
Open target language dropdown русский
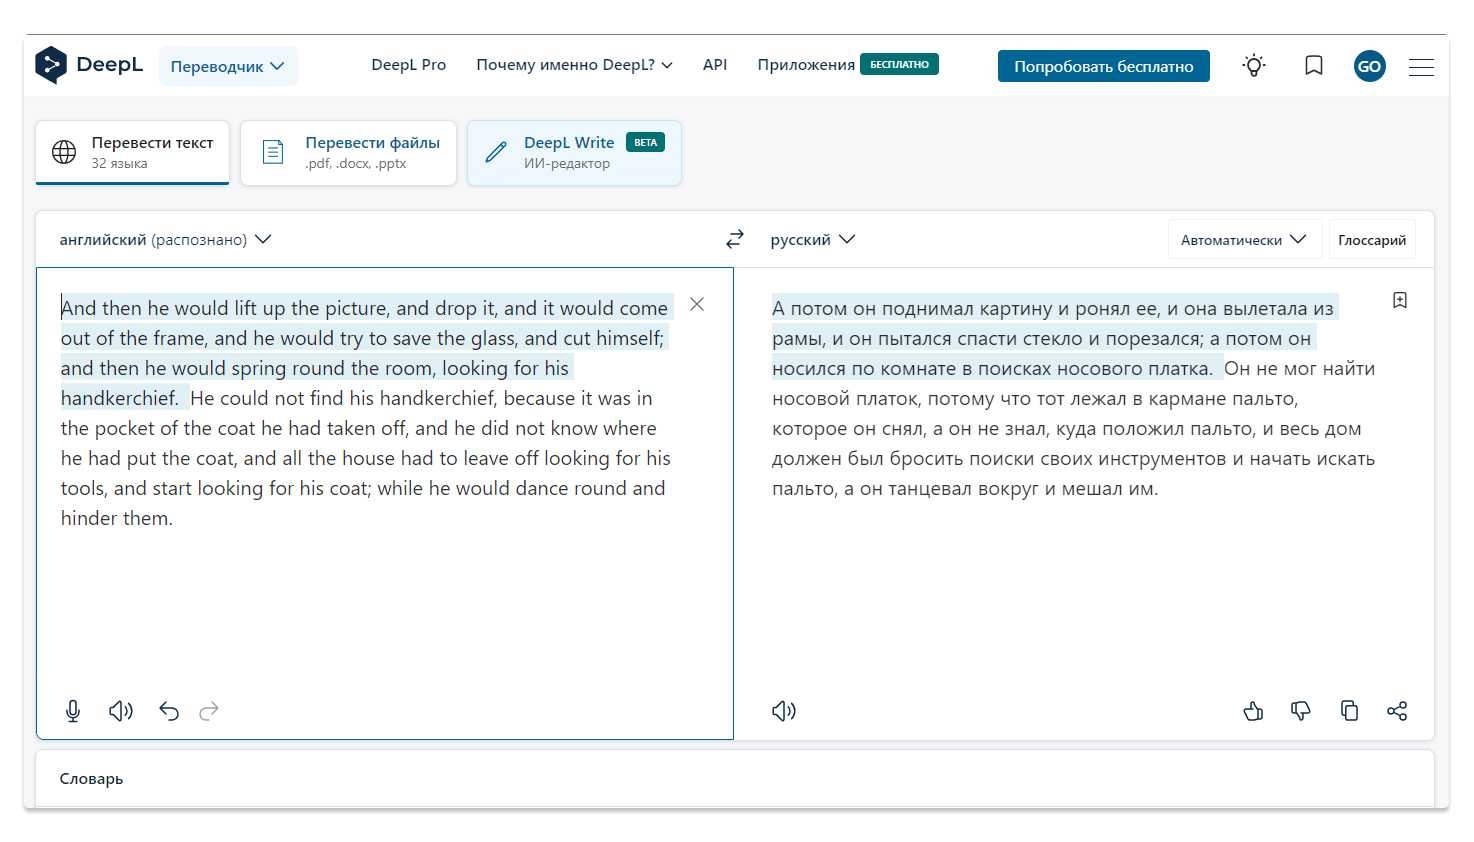812,240
